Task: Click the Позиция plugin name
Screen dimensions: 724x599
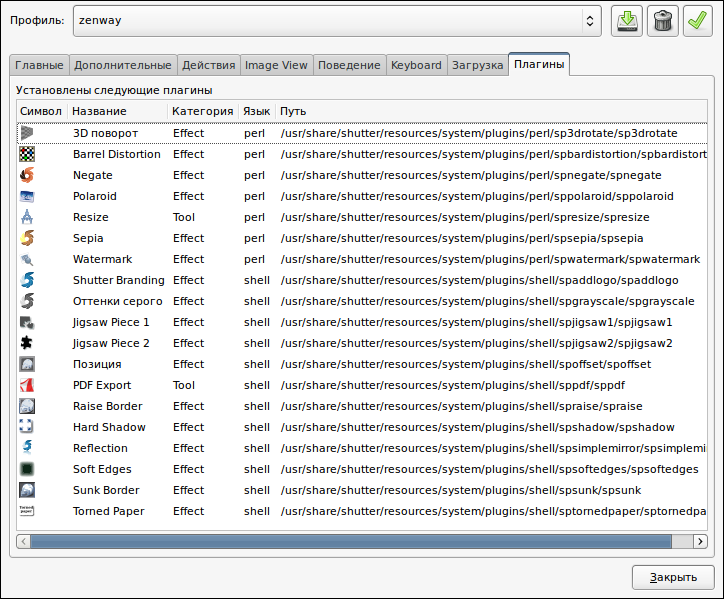Action: pos(97,364)
